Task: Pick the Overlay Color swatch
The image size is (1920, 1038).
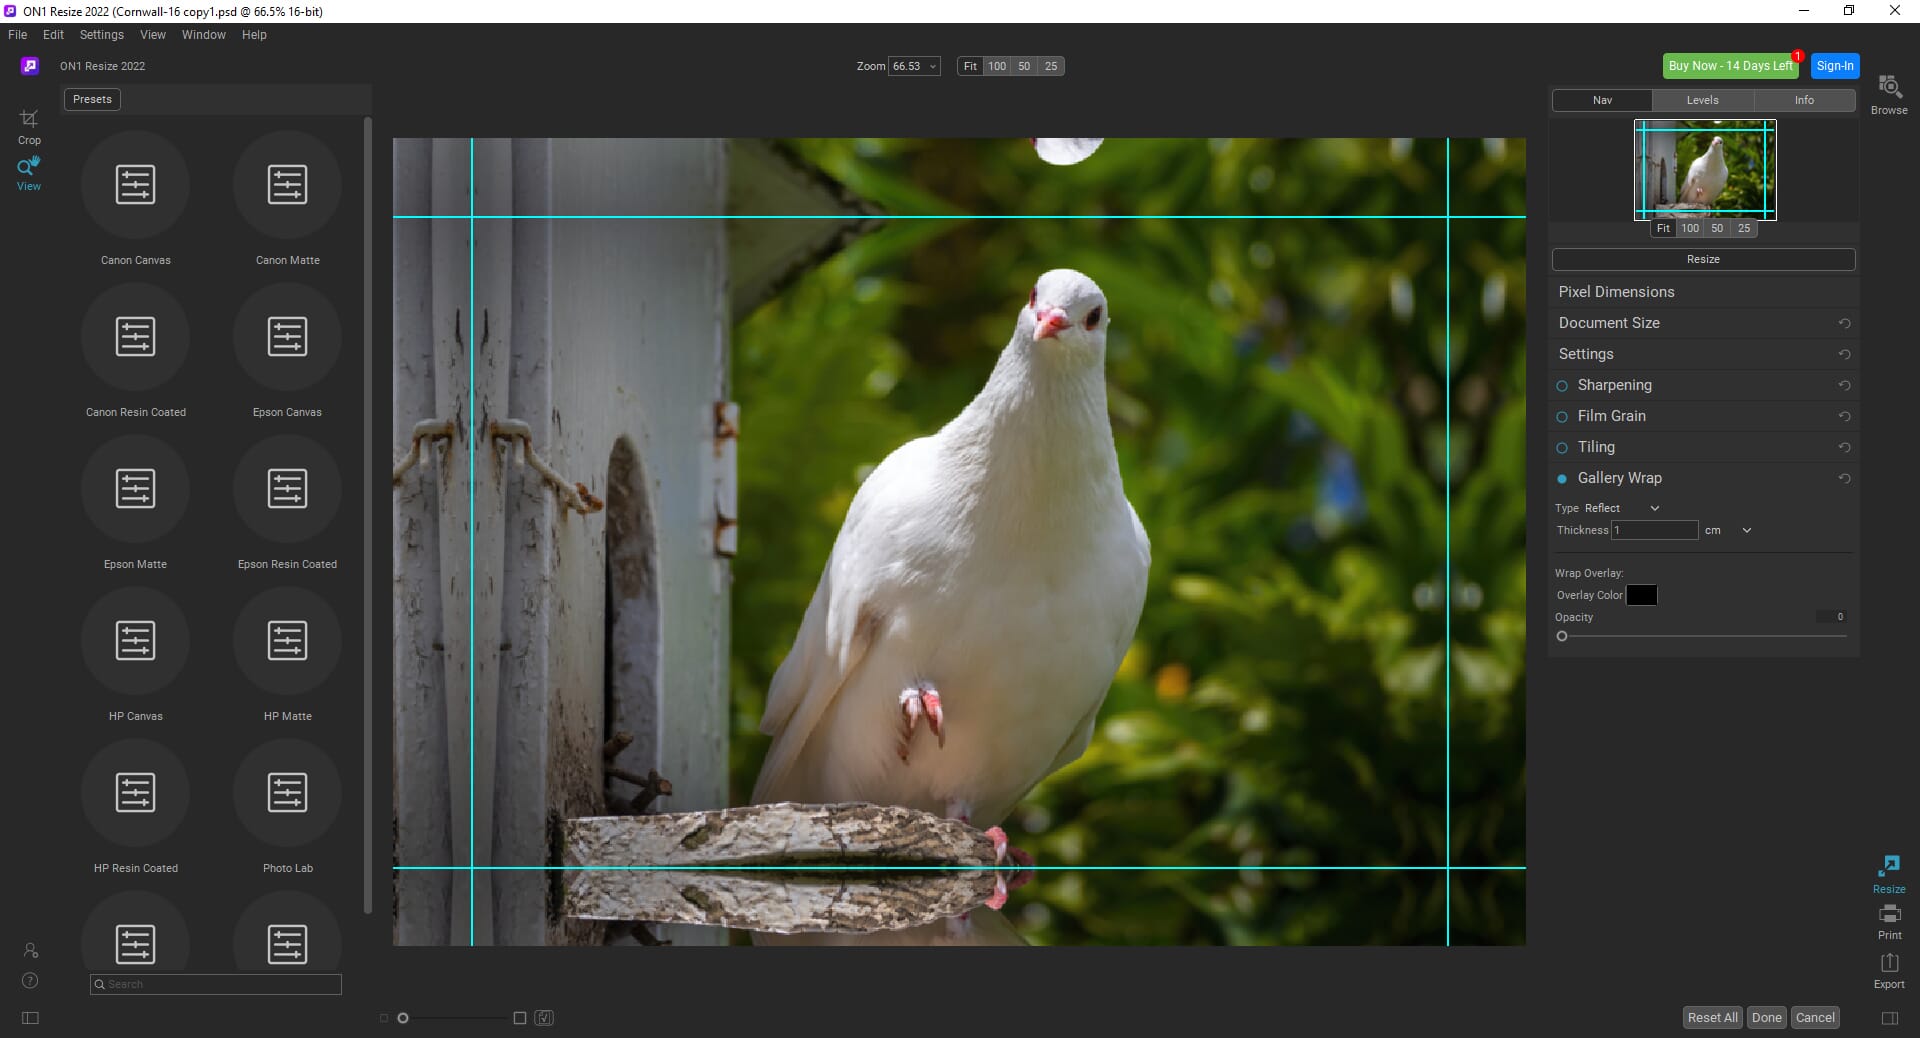Action: (1641, 595)
